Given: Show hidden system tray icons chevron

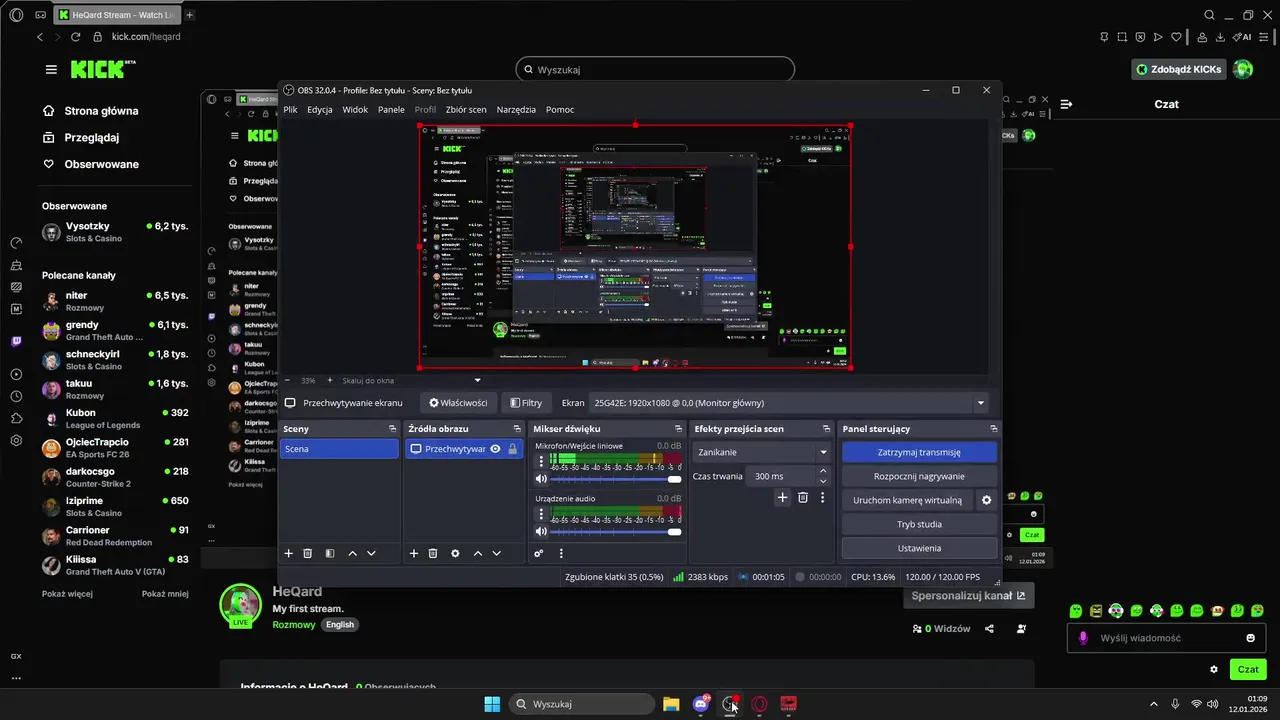Looking at the screenshot, I should [1153, 704].
